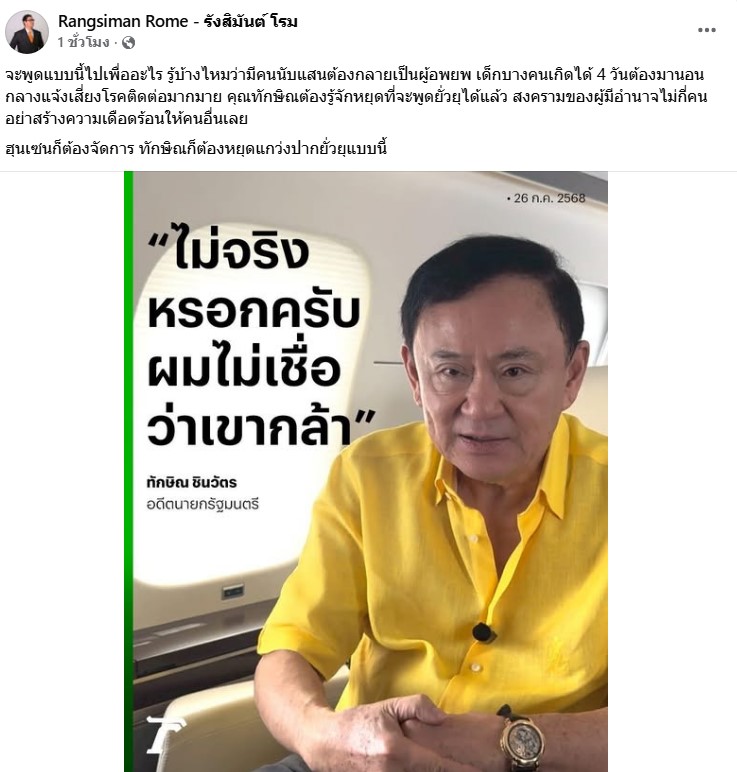Click the name caption "ทักษิณ ชินวัตร"
Viewport: 737px width, 772px height.
[192, 482]
